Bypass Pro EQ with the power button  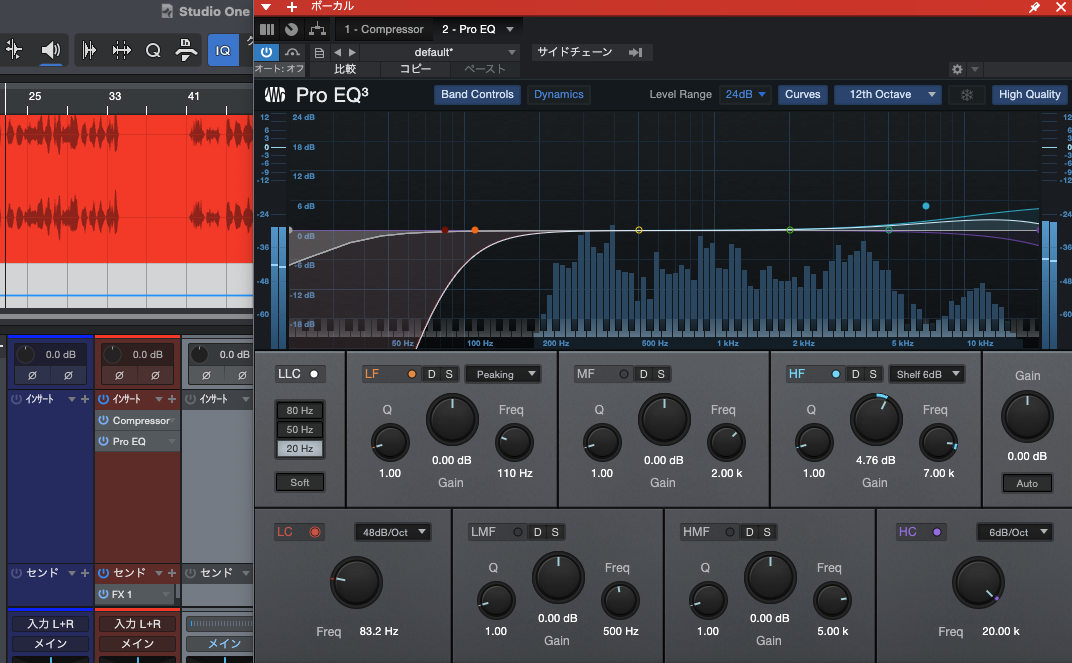pyautogui.click(x=266, y=52)
